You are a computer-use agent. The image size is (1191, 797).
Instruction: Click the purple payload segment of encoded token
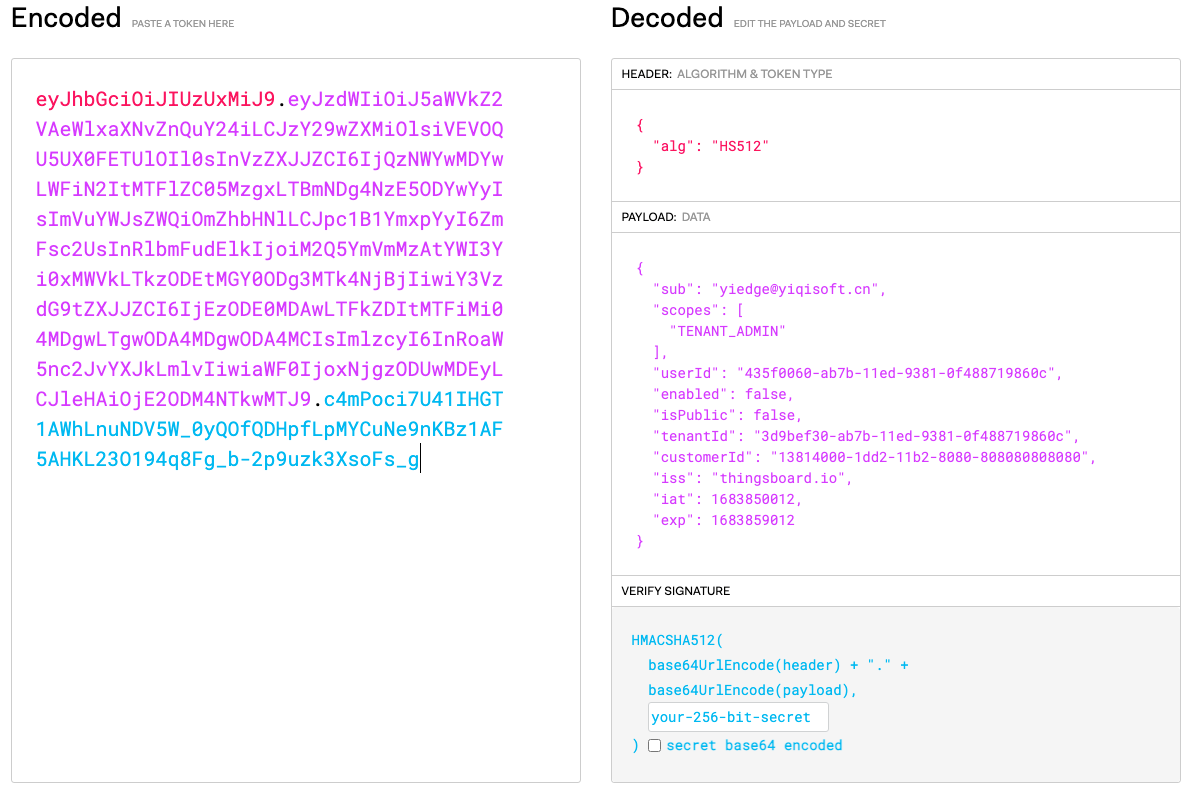270,250
